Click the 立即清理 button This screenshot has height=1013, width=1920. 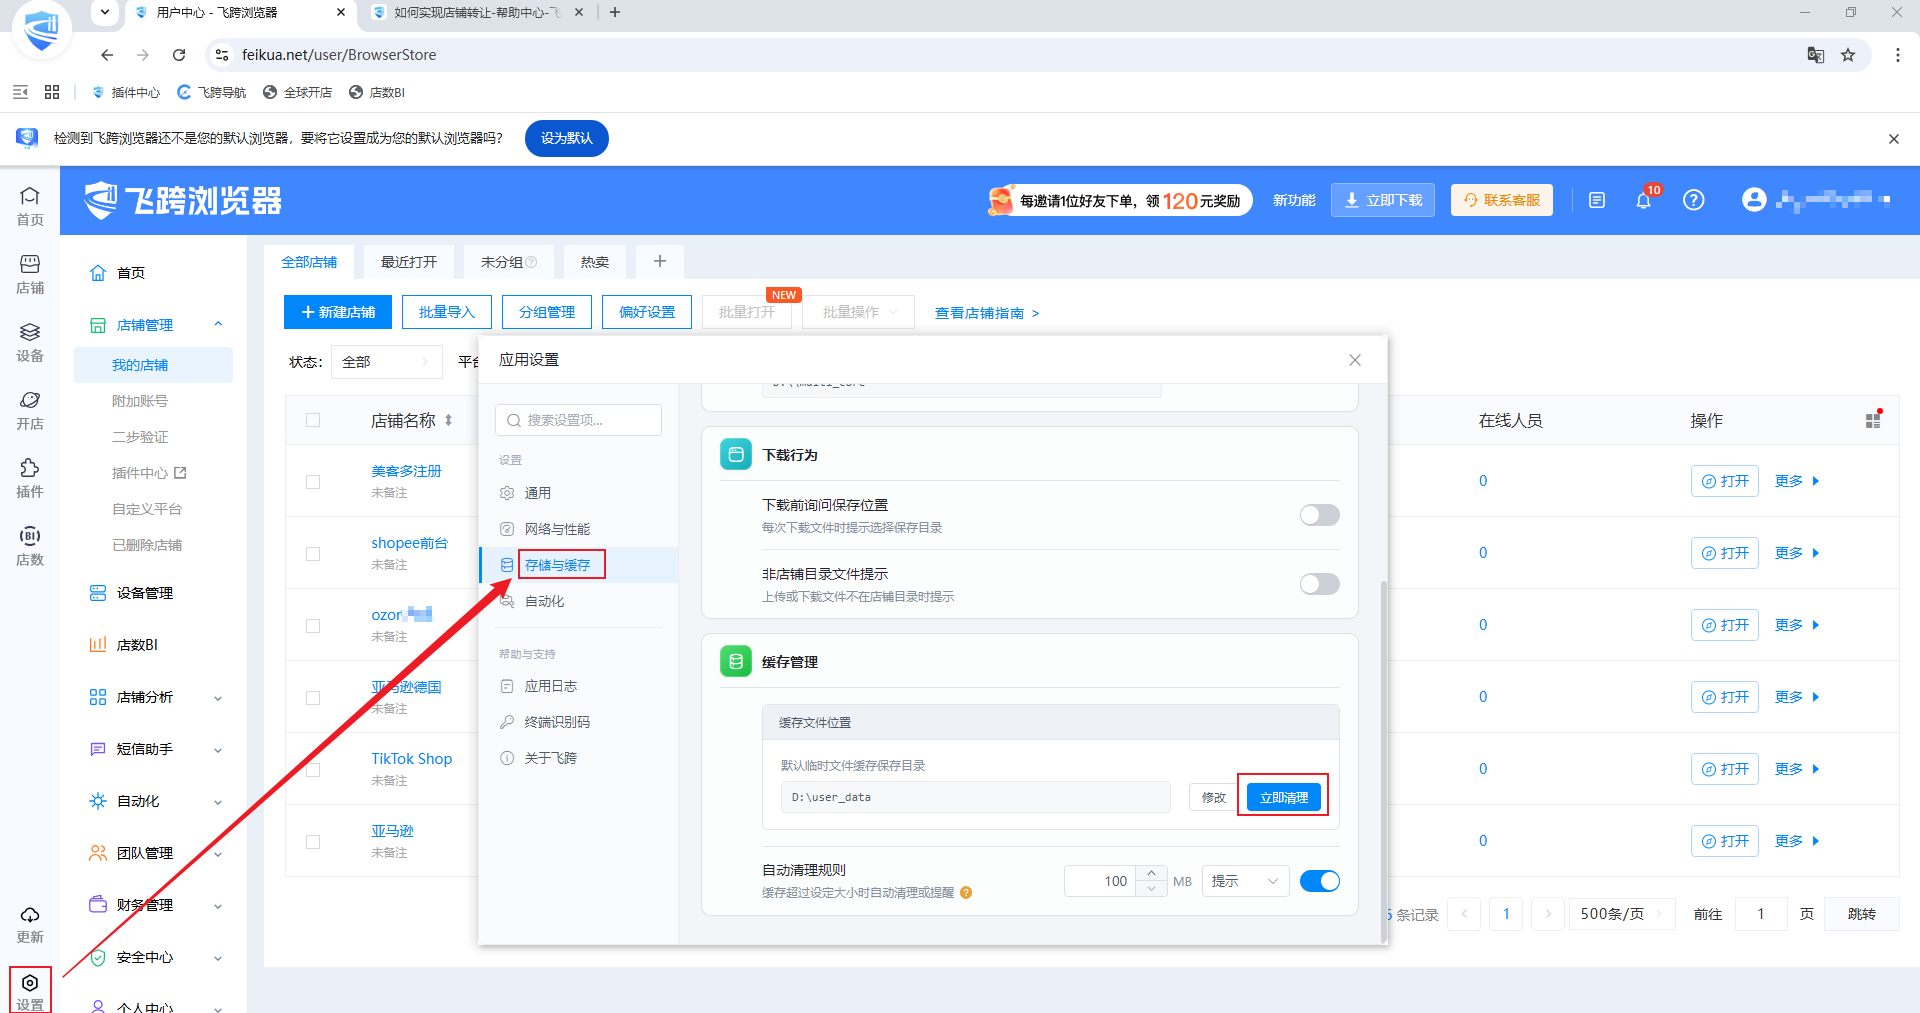[x=1283, y=797]
